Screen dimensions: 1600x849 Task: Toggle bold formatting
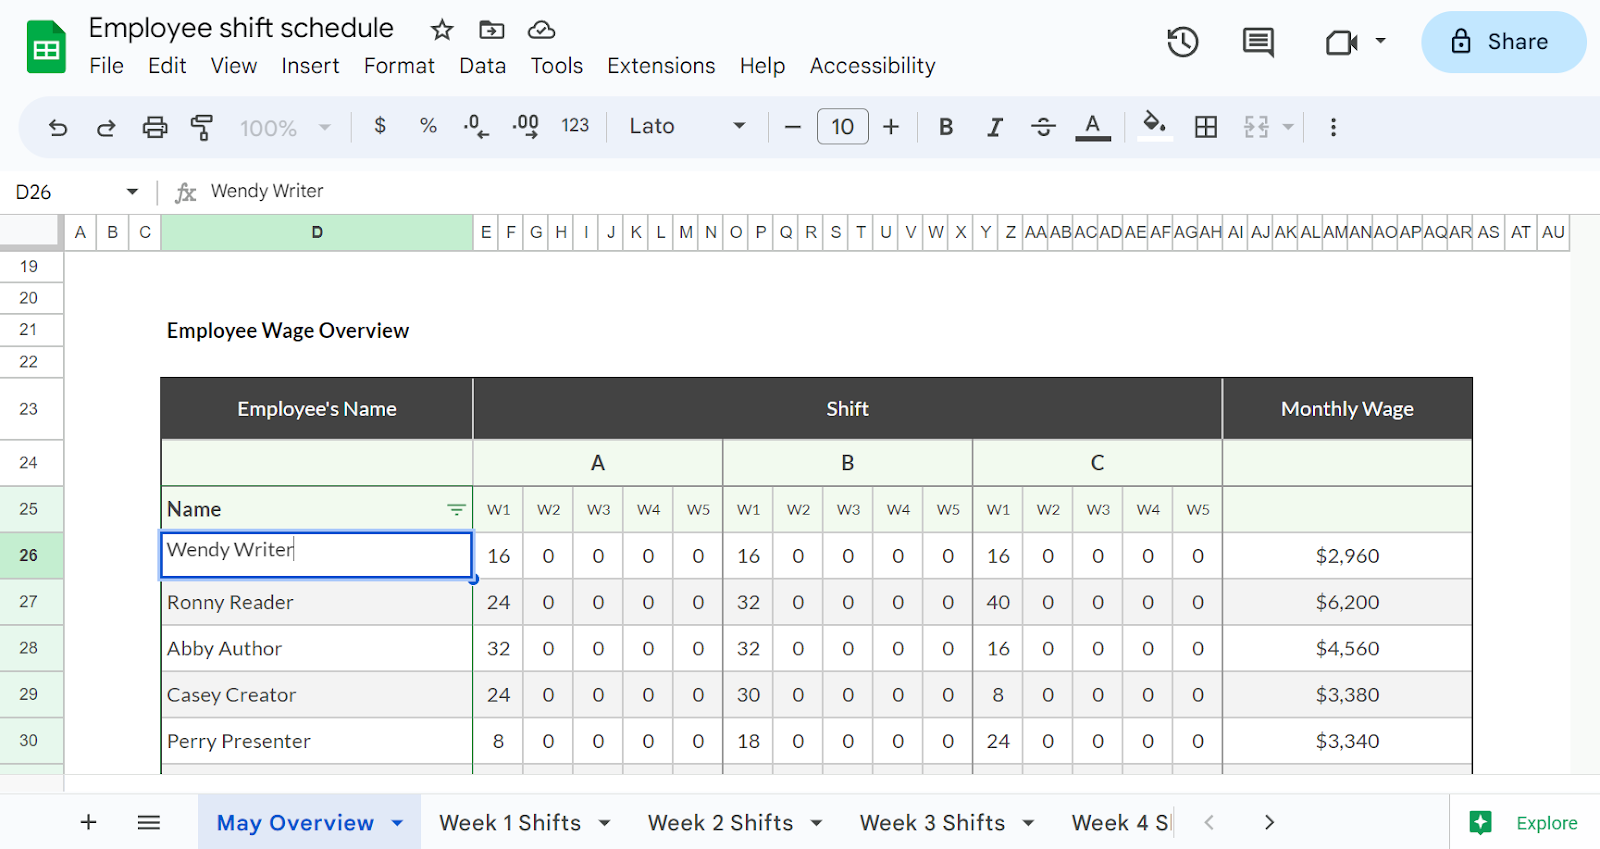946,127
